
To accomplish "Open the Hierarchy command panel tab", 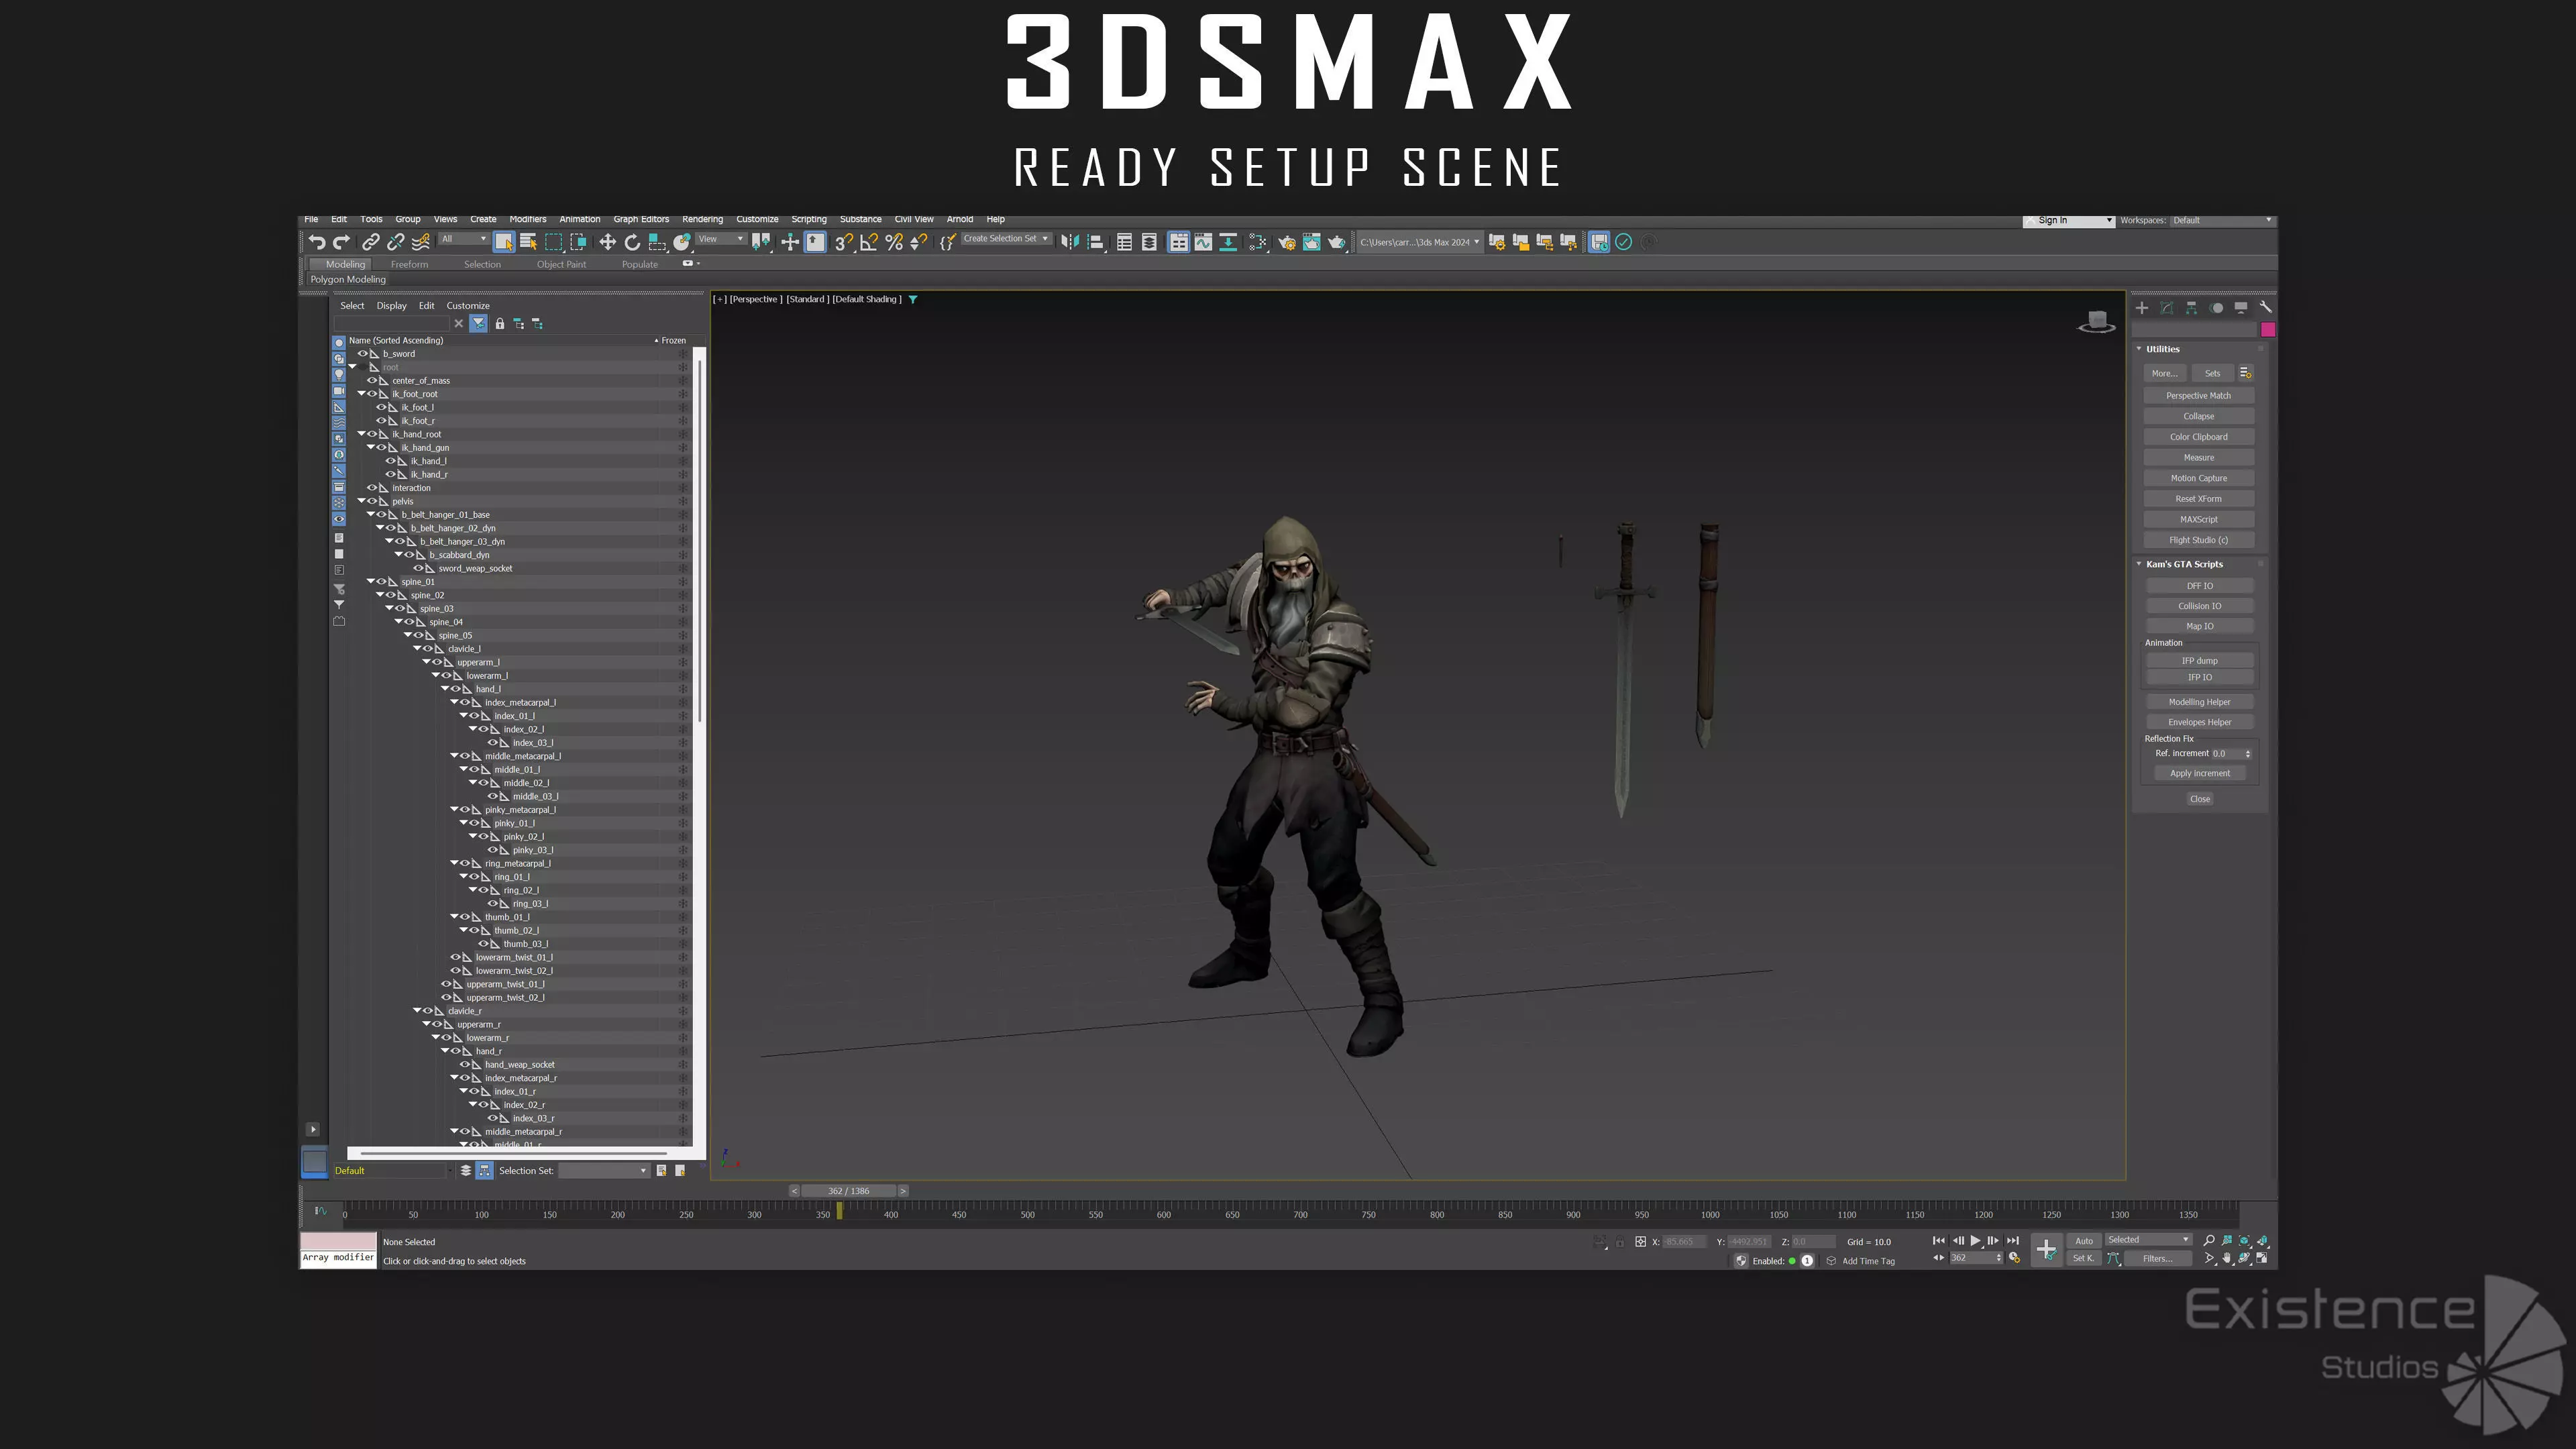I will click(x=2191, y=308).
